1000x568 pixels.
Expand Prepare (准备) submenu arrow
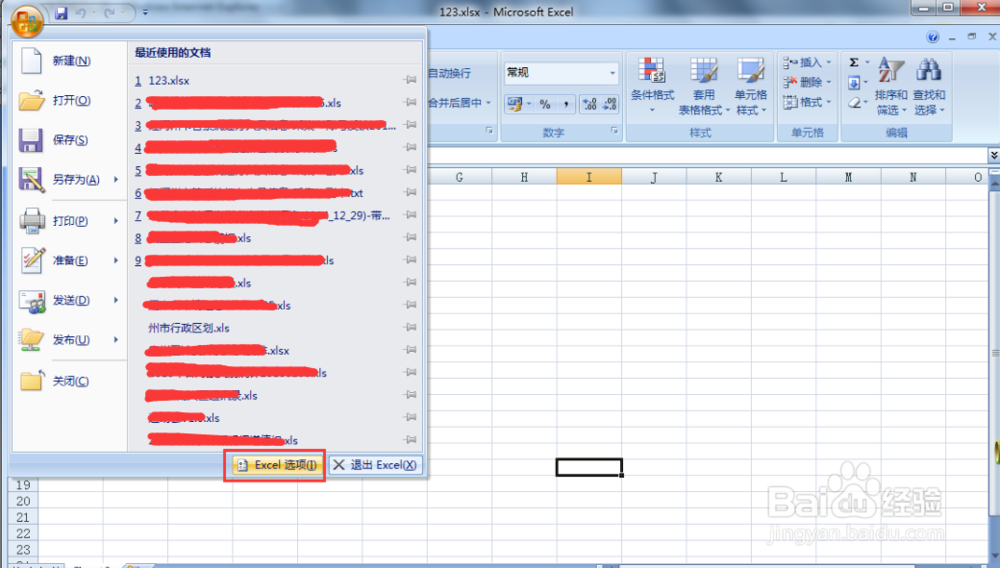(x=116, y=260)
